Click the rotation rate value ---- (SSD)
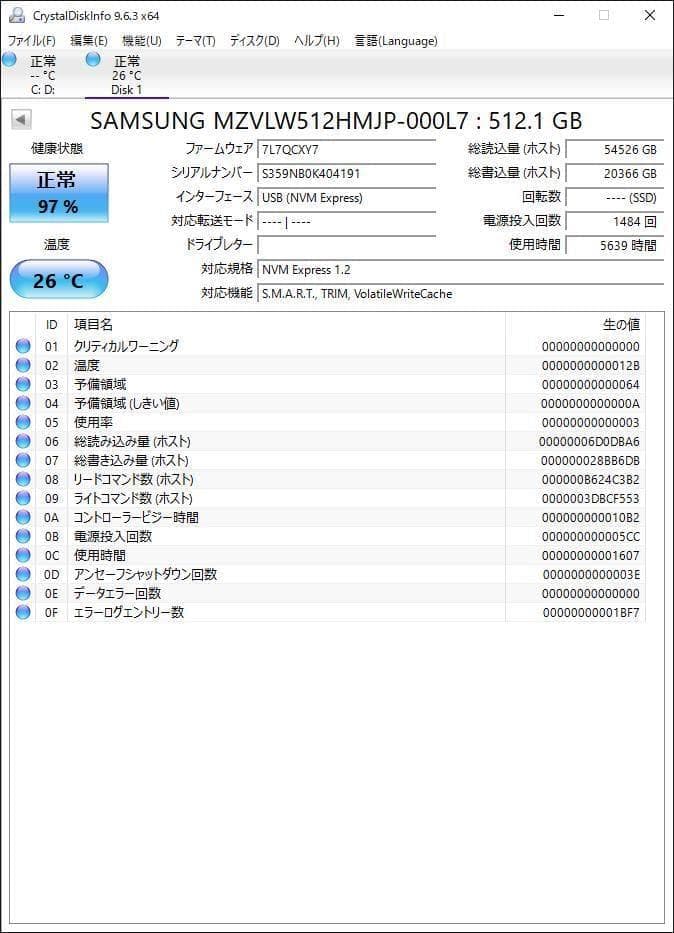The height and width of the screenshot is (933, 674). point(614,198)
